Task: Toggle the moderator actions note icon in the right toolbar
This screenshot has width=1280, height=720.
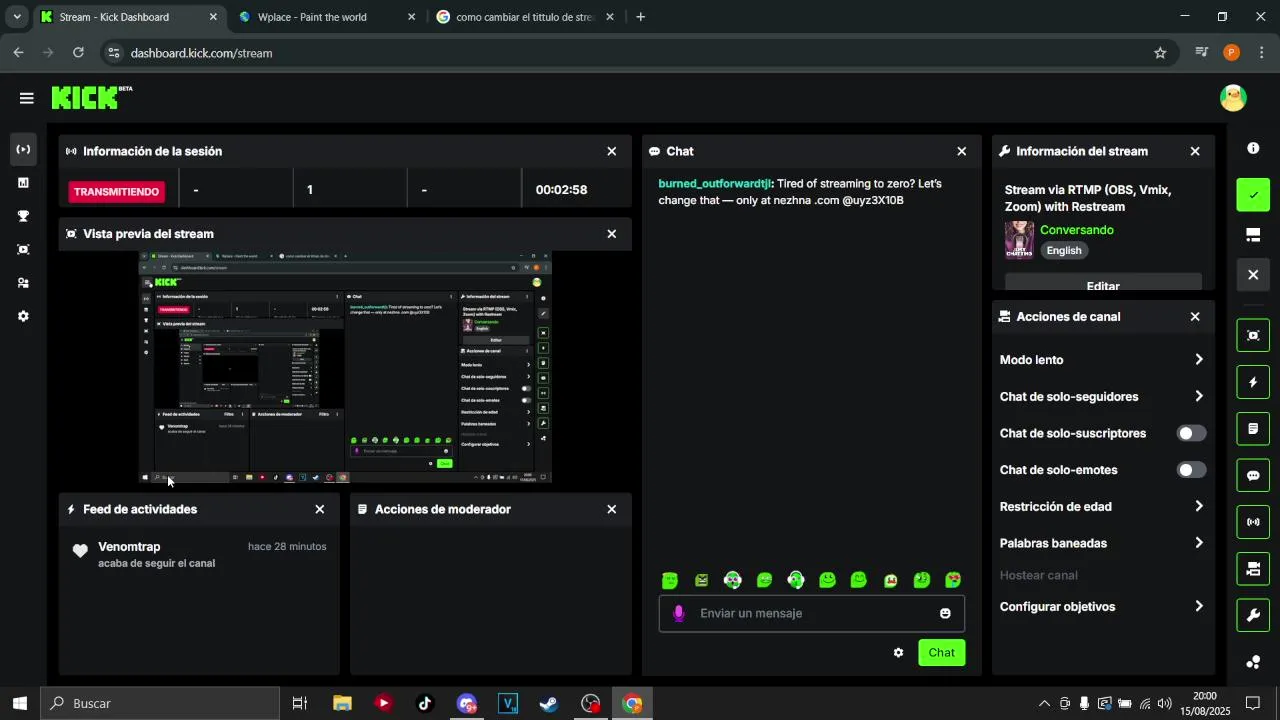Action: click(1253, 429)
